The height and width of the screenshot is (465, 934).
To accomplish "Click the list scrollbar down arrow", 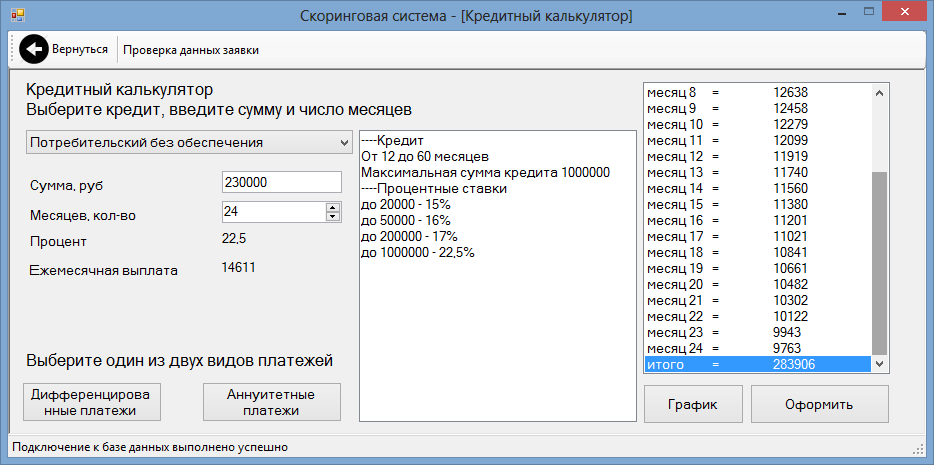I will click(879, 363).
